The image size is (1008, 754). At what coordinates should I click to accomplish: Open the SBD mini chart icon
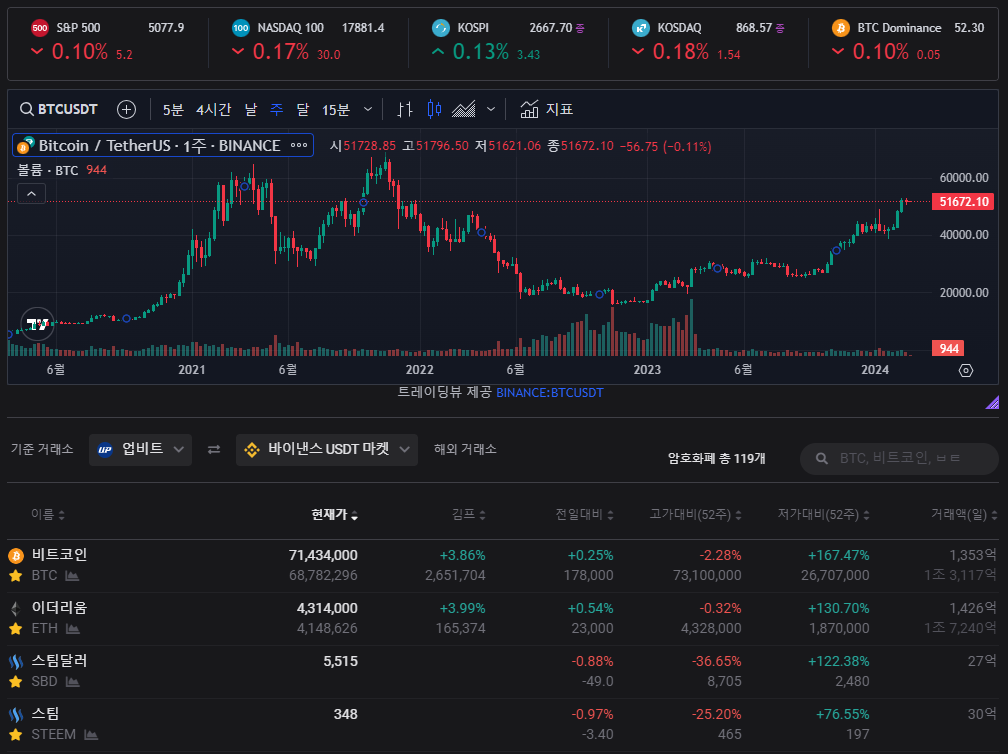coord(73,681)
